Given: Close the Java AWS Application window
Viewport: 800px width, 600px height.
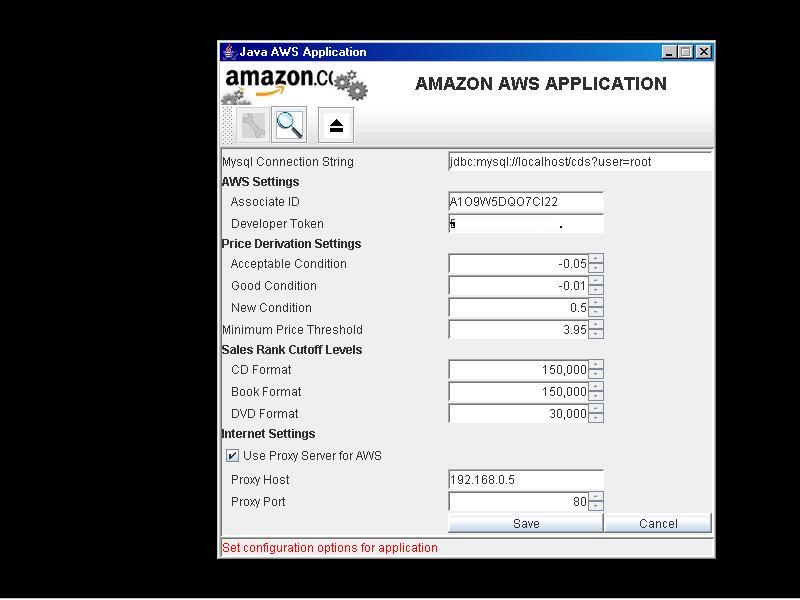Looking at the screenshot, I should click(x=704, y=52).
